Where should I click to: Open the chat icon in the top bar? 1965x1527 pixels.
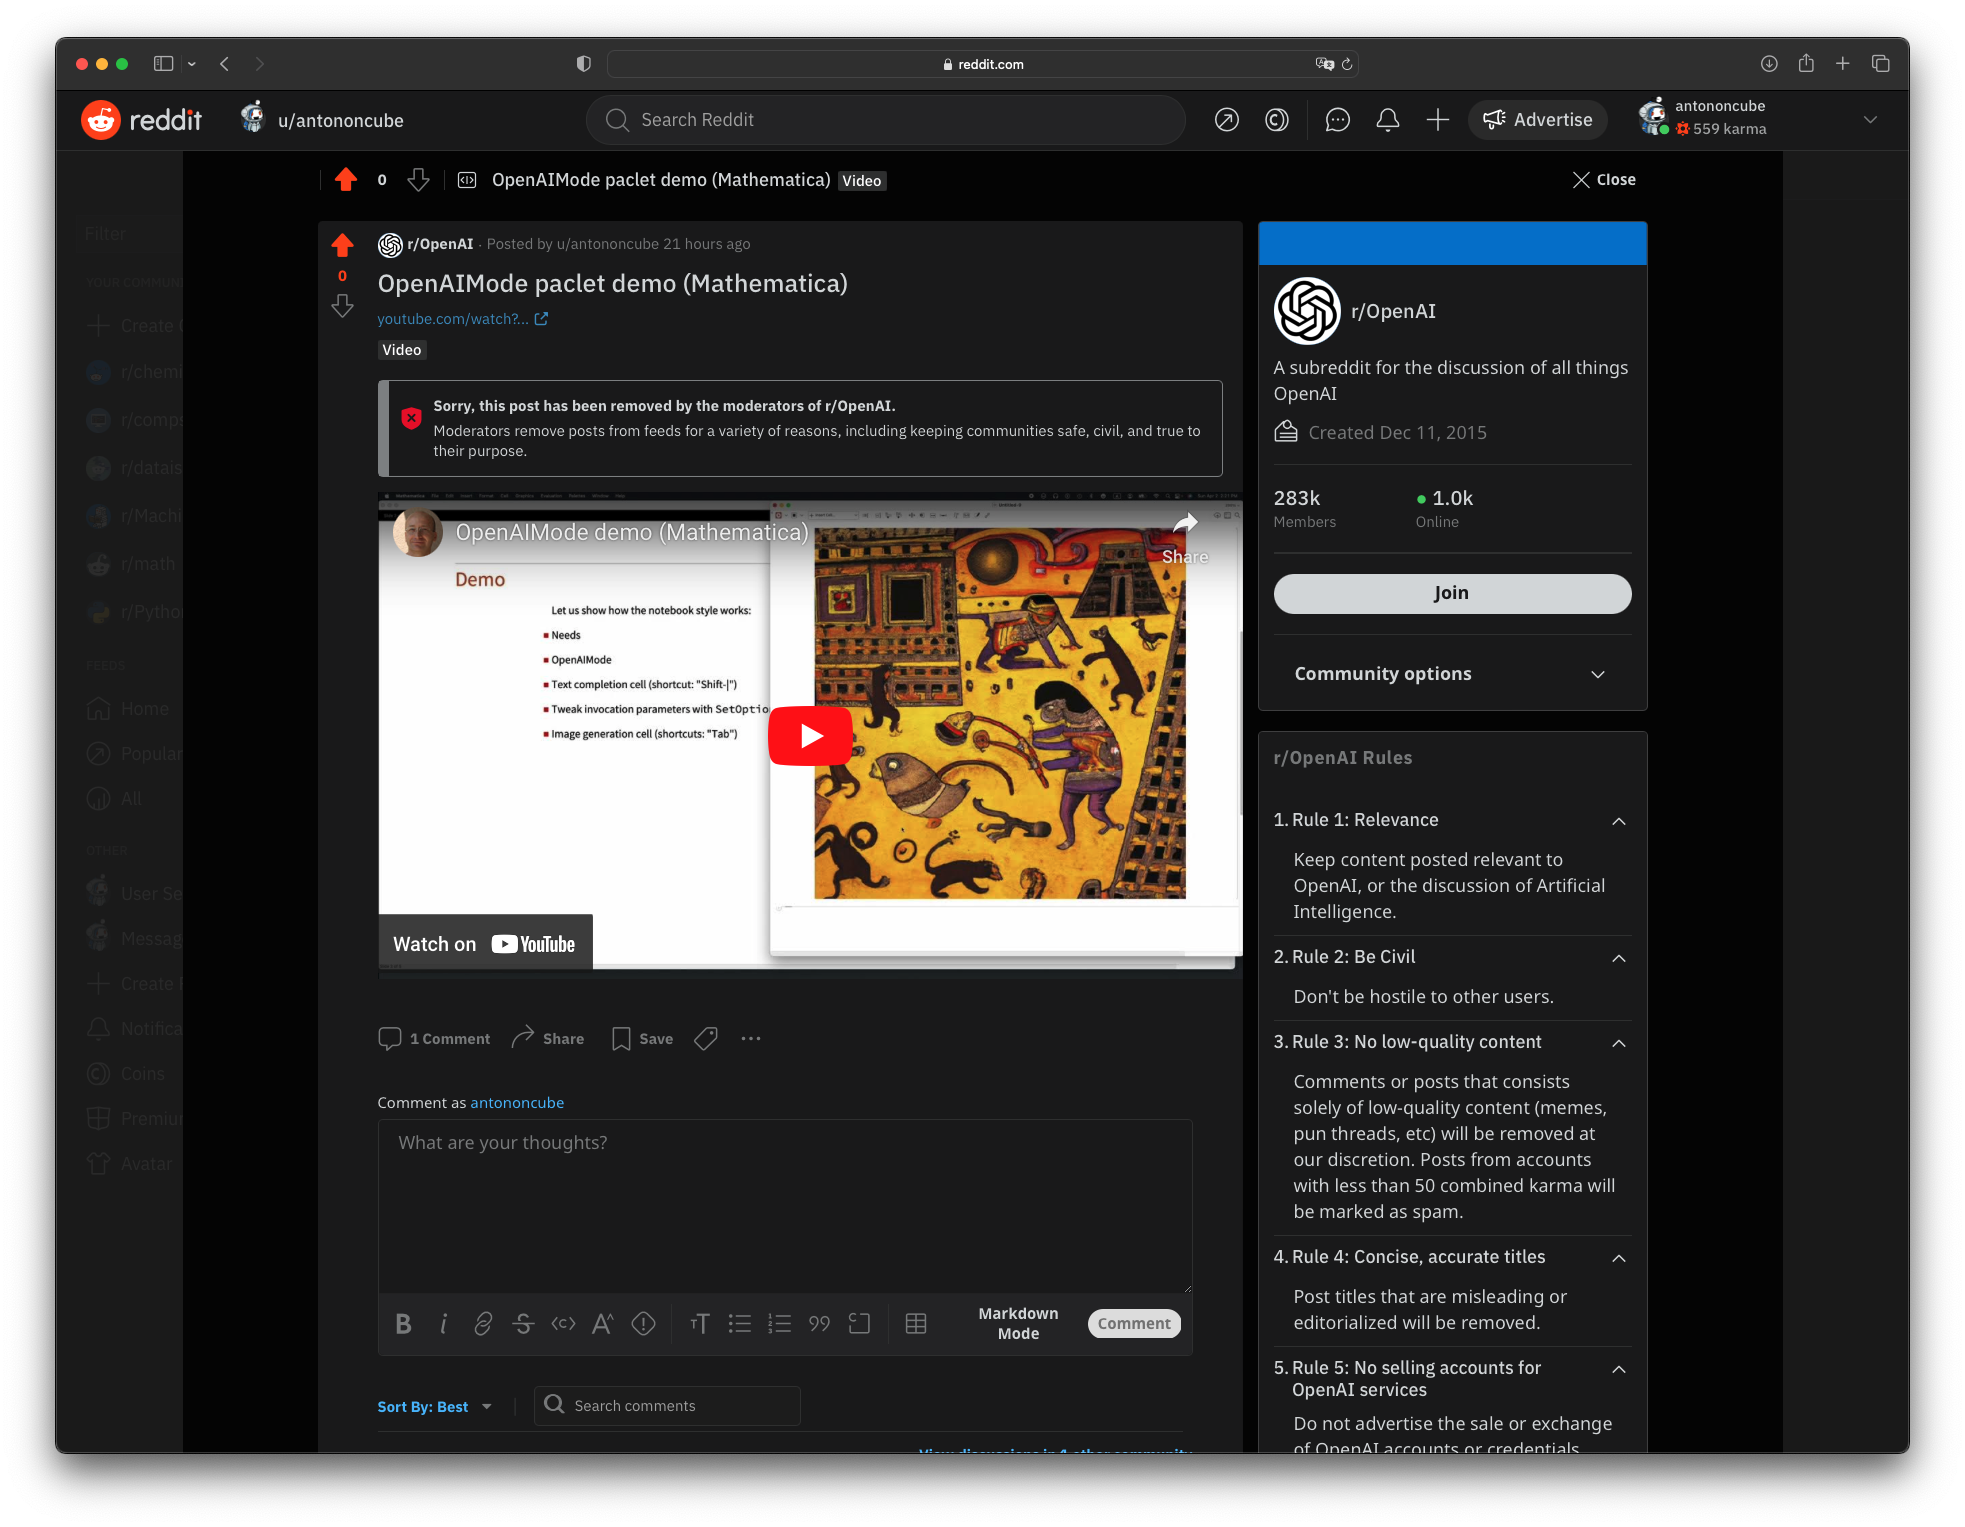[x=1337, y=120]
